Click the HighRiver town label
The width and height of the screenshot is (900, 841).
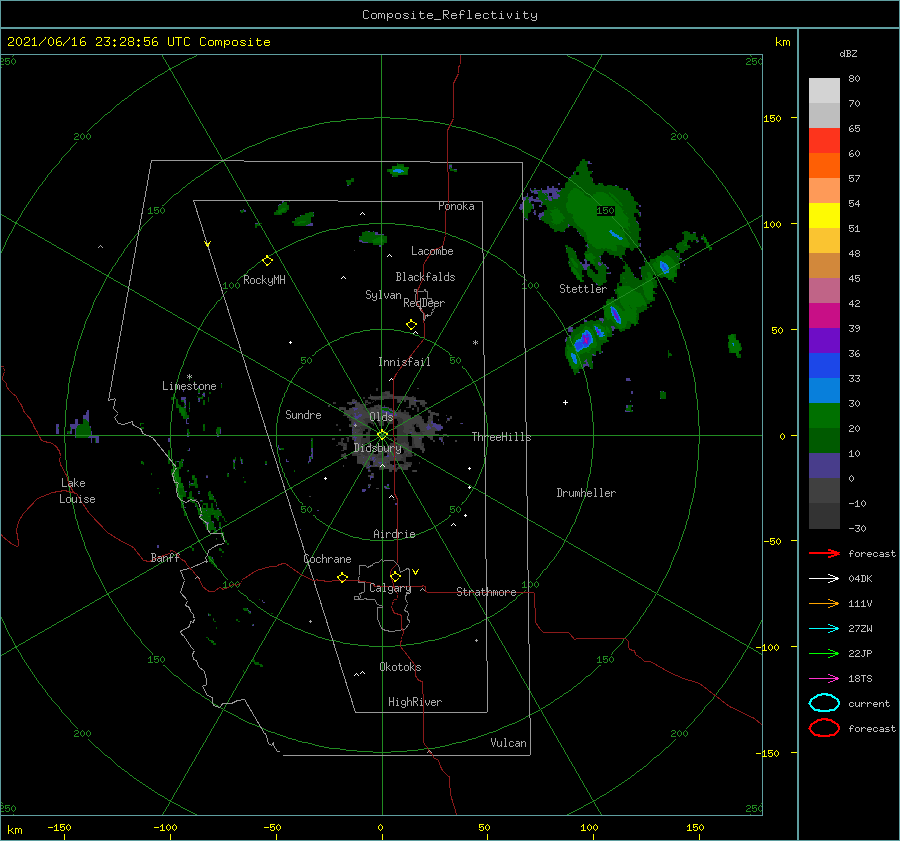click(414, 702)
